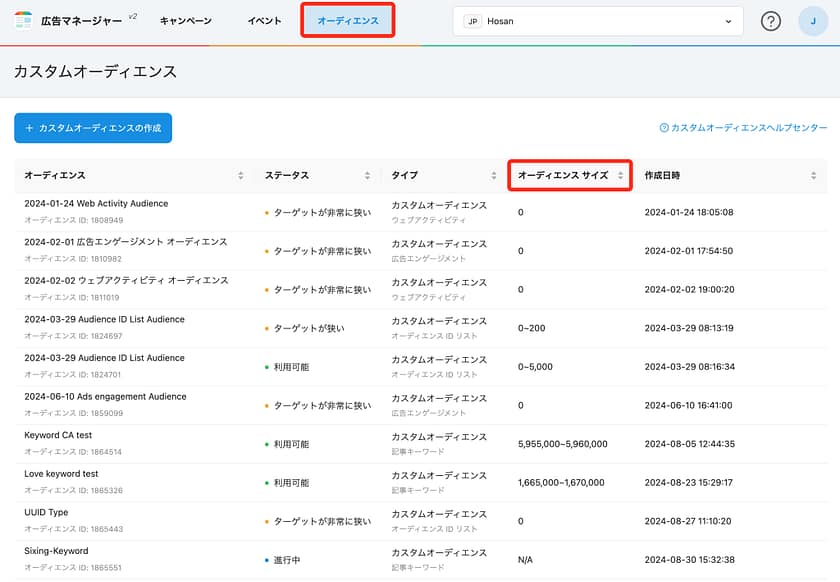840x582 pixels.
Task: Click sort arrows on ステータス column
Action: tap(367, 175)
